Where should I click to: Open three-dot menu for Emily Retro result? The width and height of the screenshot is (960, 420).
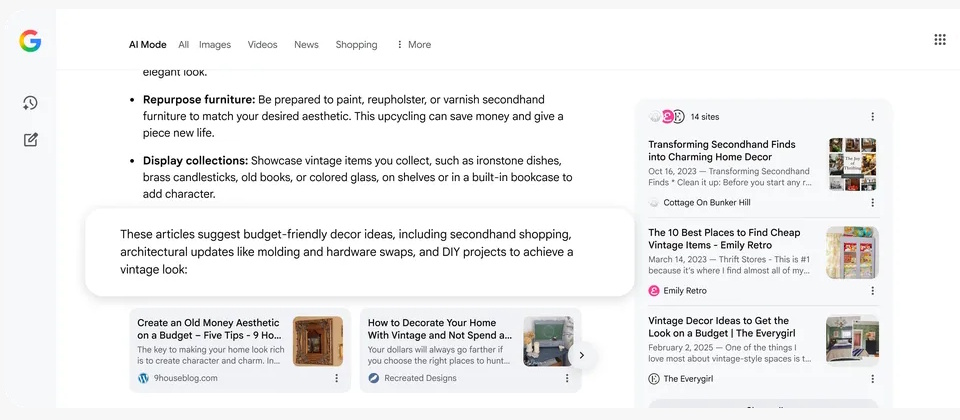(x=872, y=291)
